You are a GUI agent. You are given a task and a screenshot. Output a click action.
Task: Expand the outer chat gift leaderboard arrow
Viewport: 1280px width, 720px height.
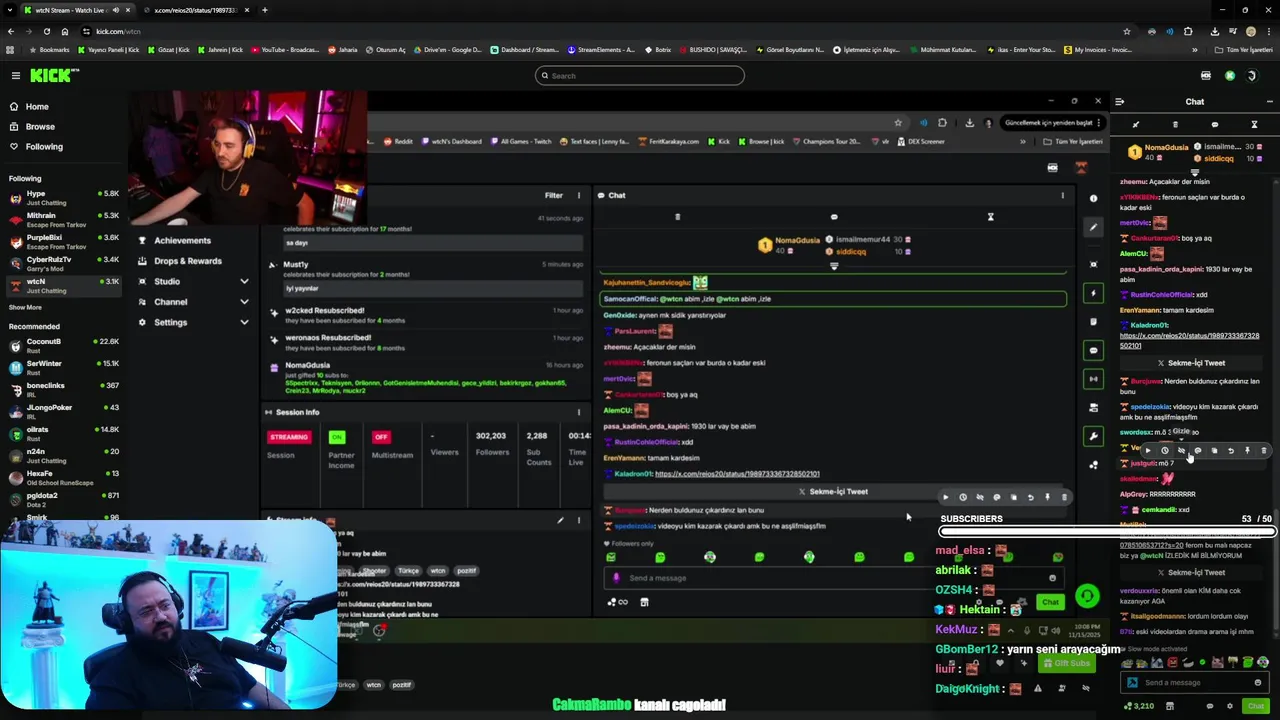click(1194, 173)
